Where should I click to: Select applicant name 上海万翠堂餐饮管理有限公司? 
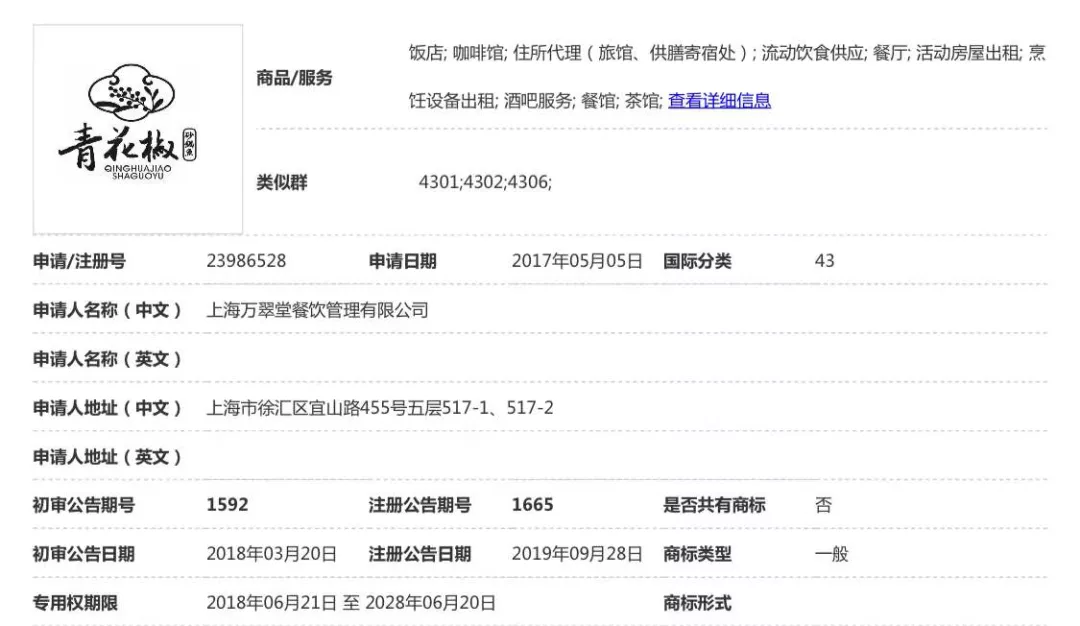click(318, 311)
